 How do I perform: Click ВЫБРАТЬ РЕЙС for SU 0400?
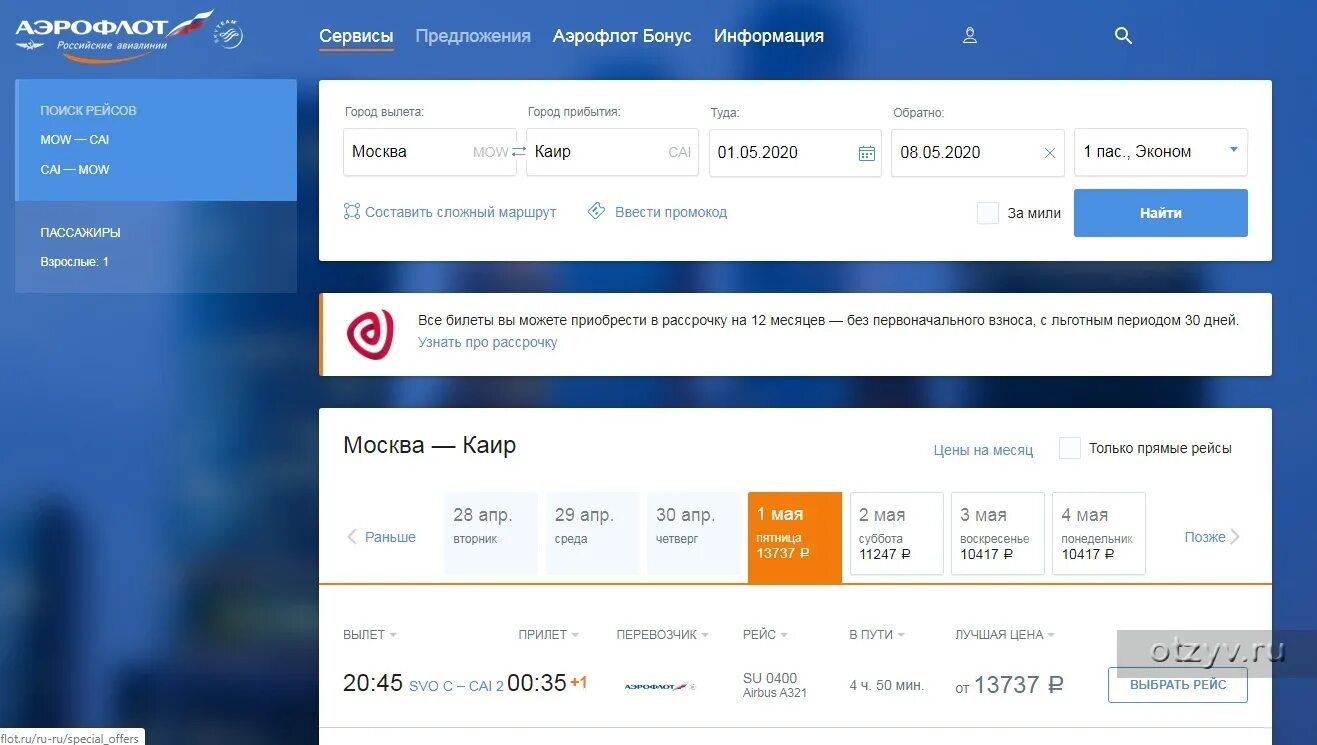click(1178, 685)
